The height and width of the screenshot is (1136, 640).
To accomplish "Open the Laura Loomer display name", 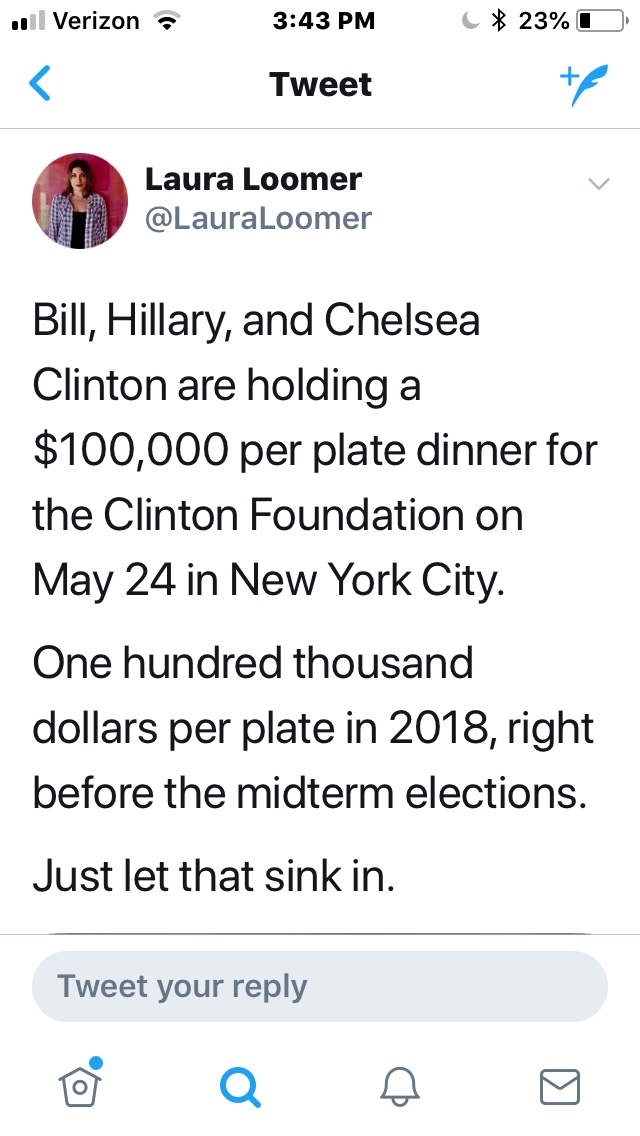I will (253, 180).
